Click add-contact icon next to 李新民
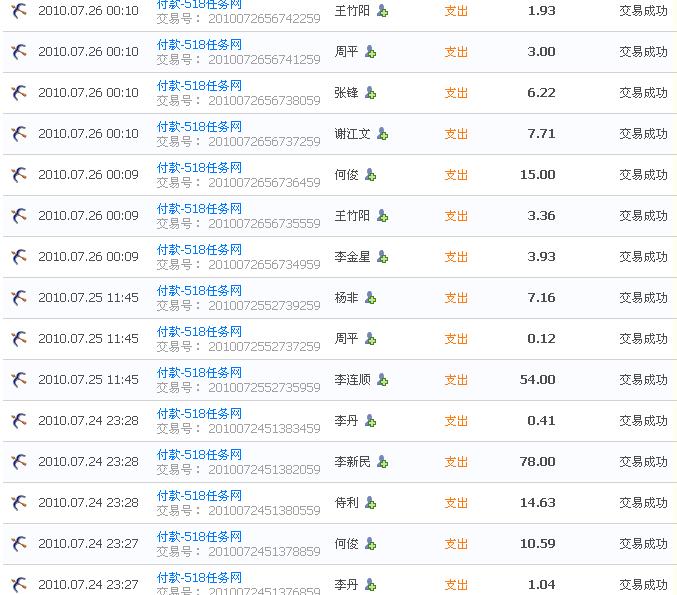Viewport: 677px width, 595px height. [x=382, y=462]
